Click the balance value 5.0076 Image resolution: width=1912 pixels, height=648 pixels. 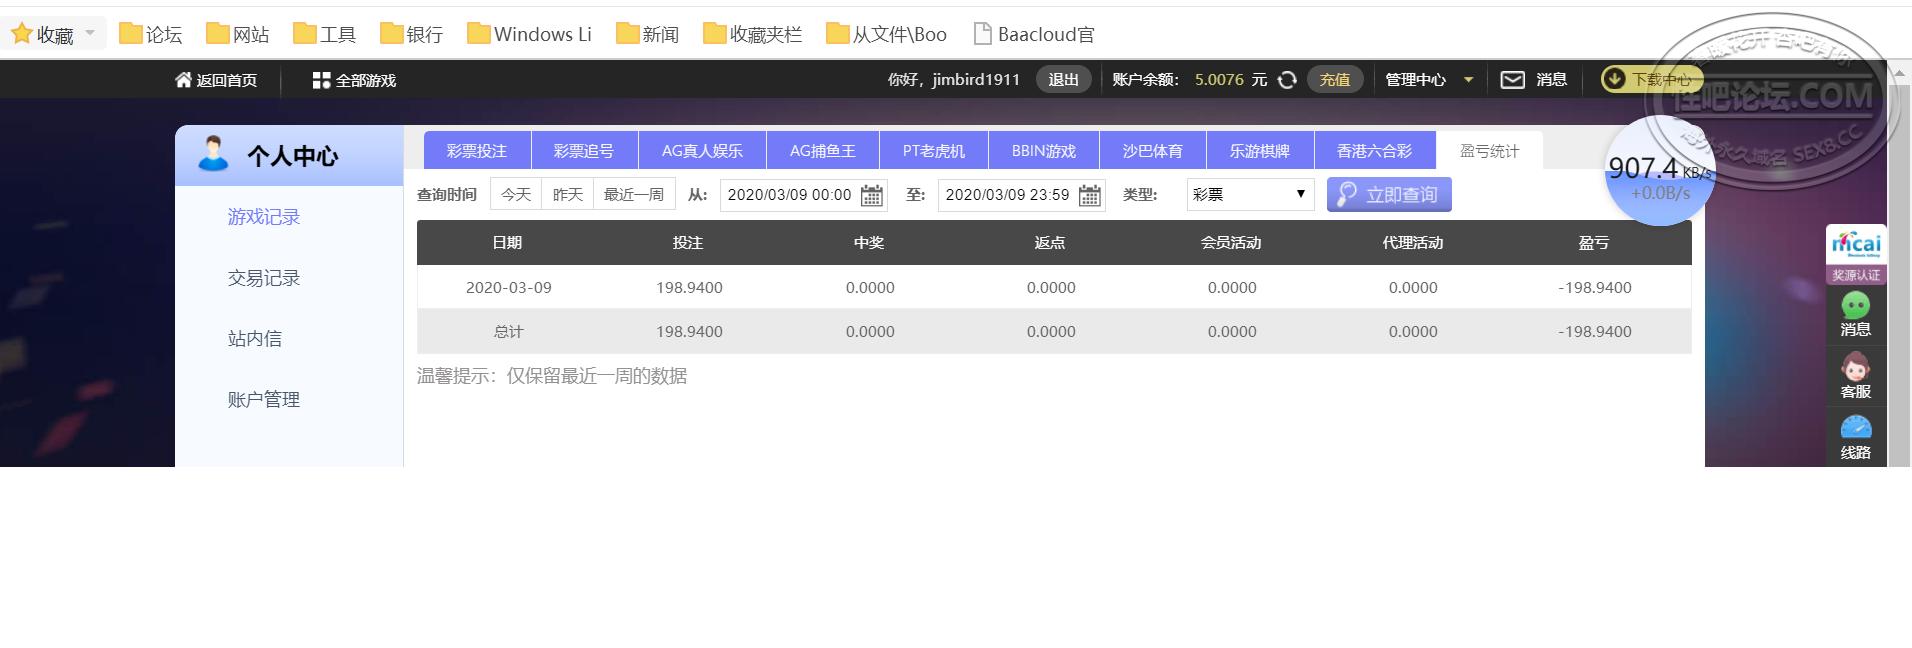1219,80
